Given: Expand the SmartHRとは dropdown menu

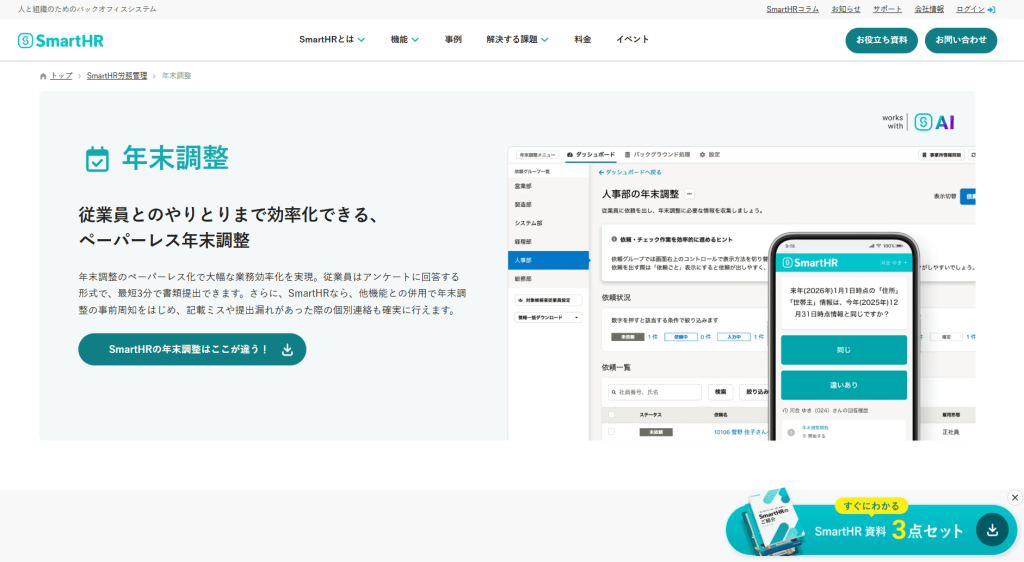Looking at the screenshot, I should pyautogui.click(x=332, y=40).
